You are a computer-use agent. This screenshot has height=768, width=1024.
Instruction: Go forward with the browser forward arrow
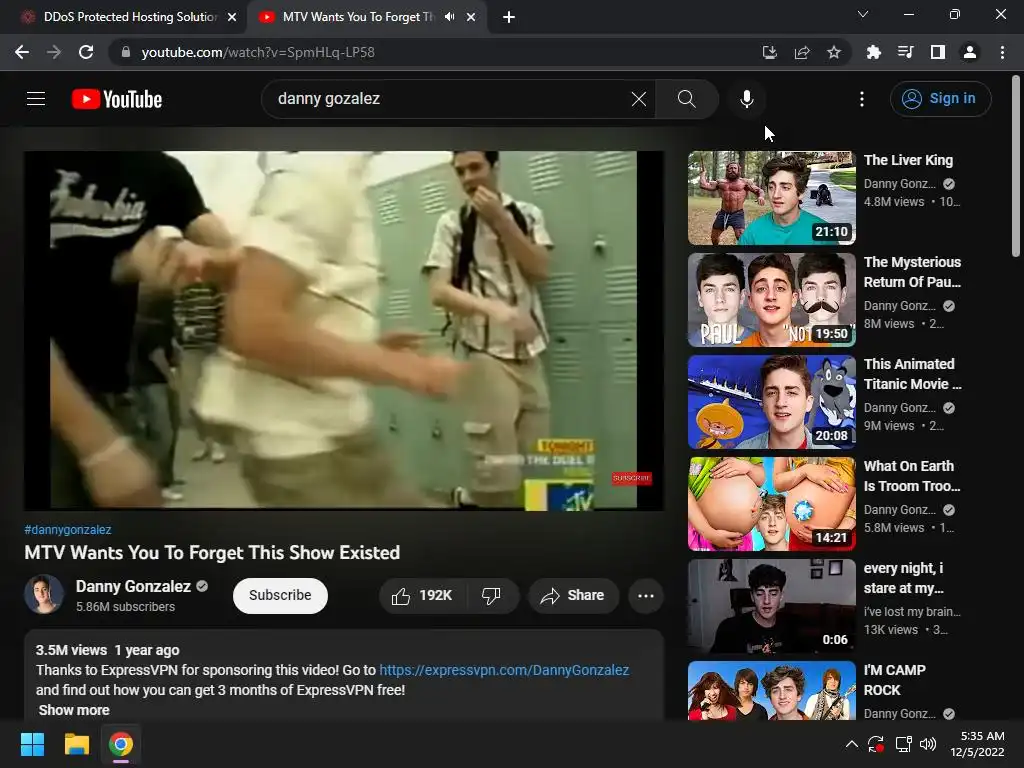pyautogui.click(x=54, y=52)
